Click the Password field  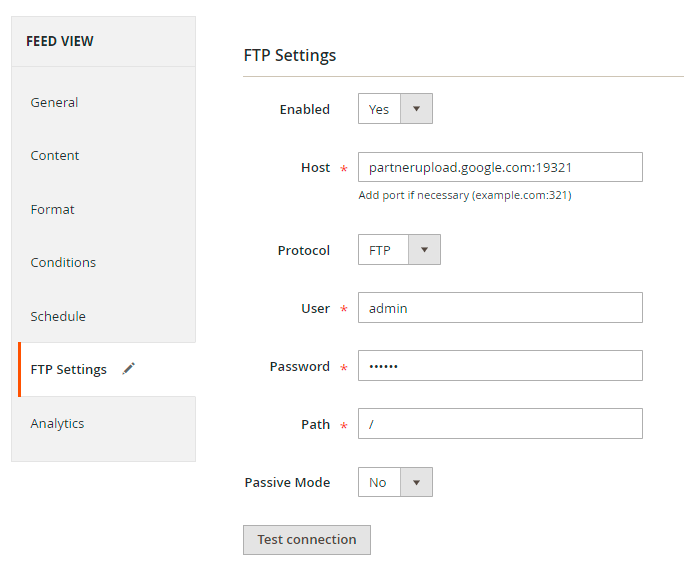[x=500, y=366]
